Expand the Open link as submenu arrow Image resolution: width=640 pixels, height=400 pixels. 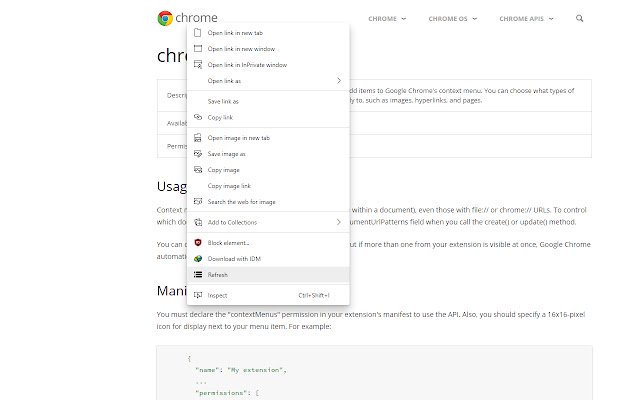click(339, 81)
